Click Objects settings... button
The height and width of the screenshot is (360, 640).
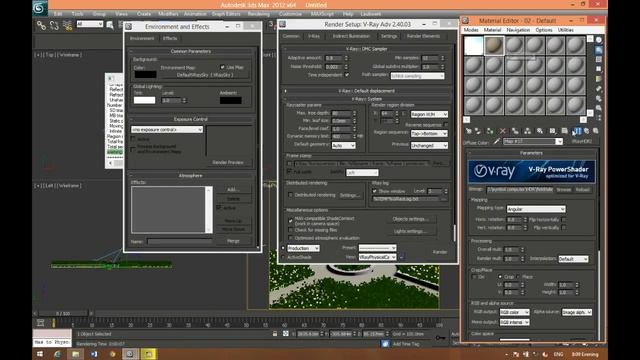pyautogui.click(x=411, y=219)
